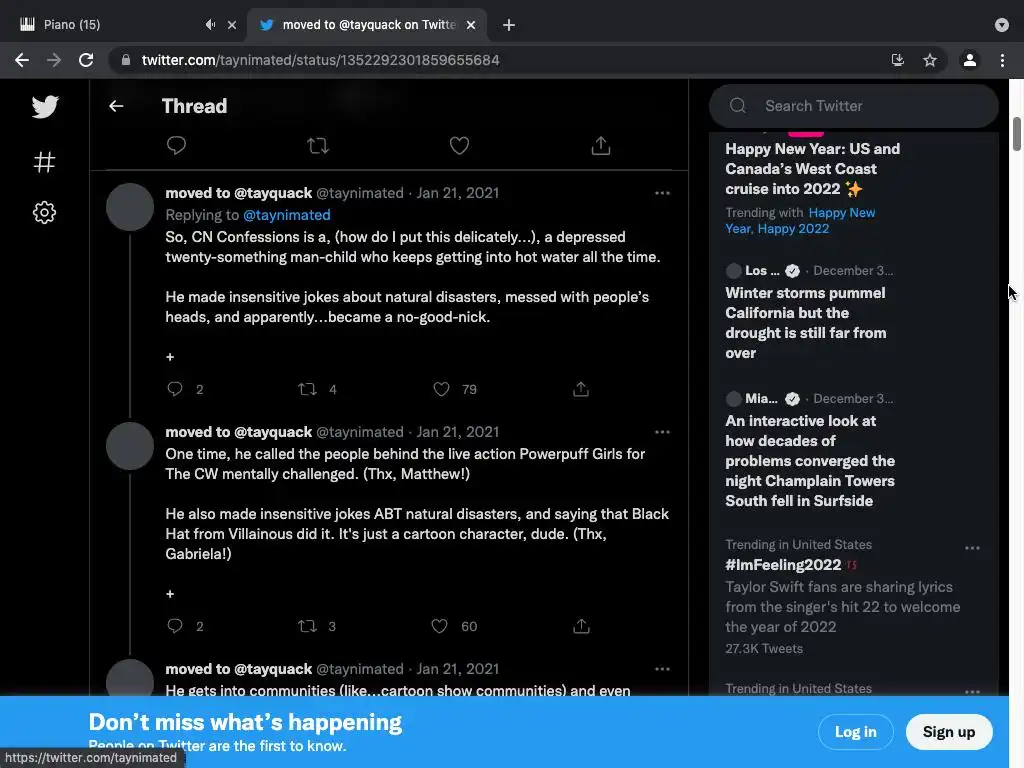Open a new browser tab

click(509, 25)
